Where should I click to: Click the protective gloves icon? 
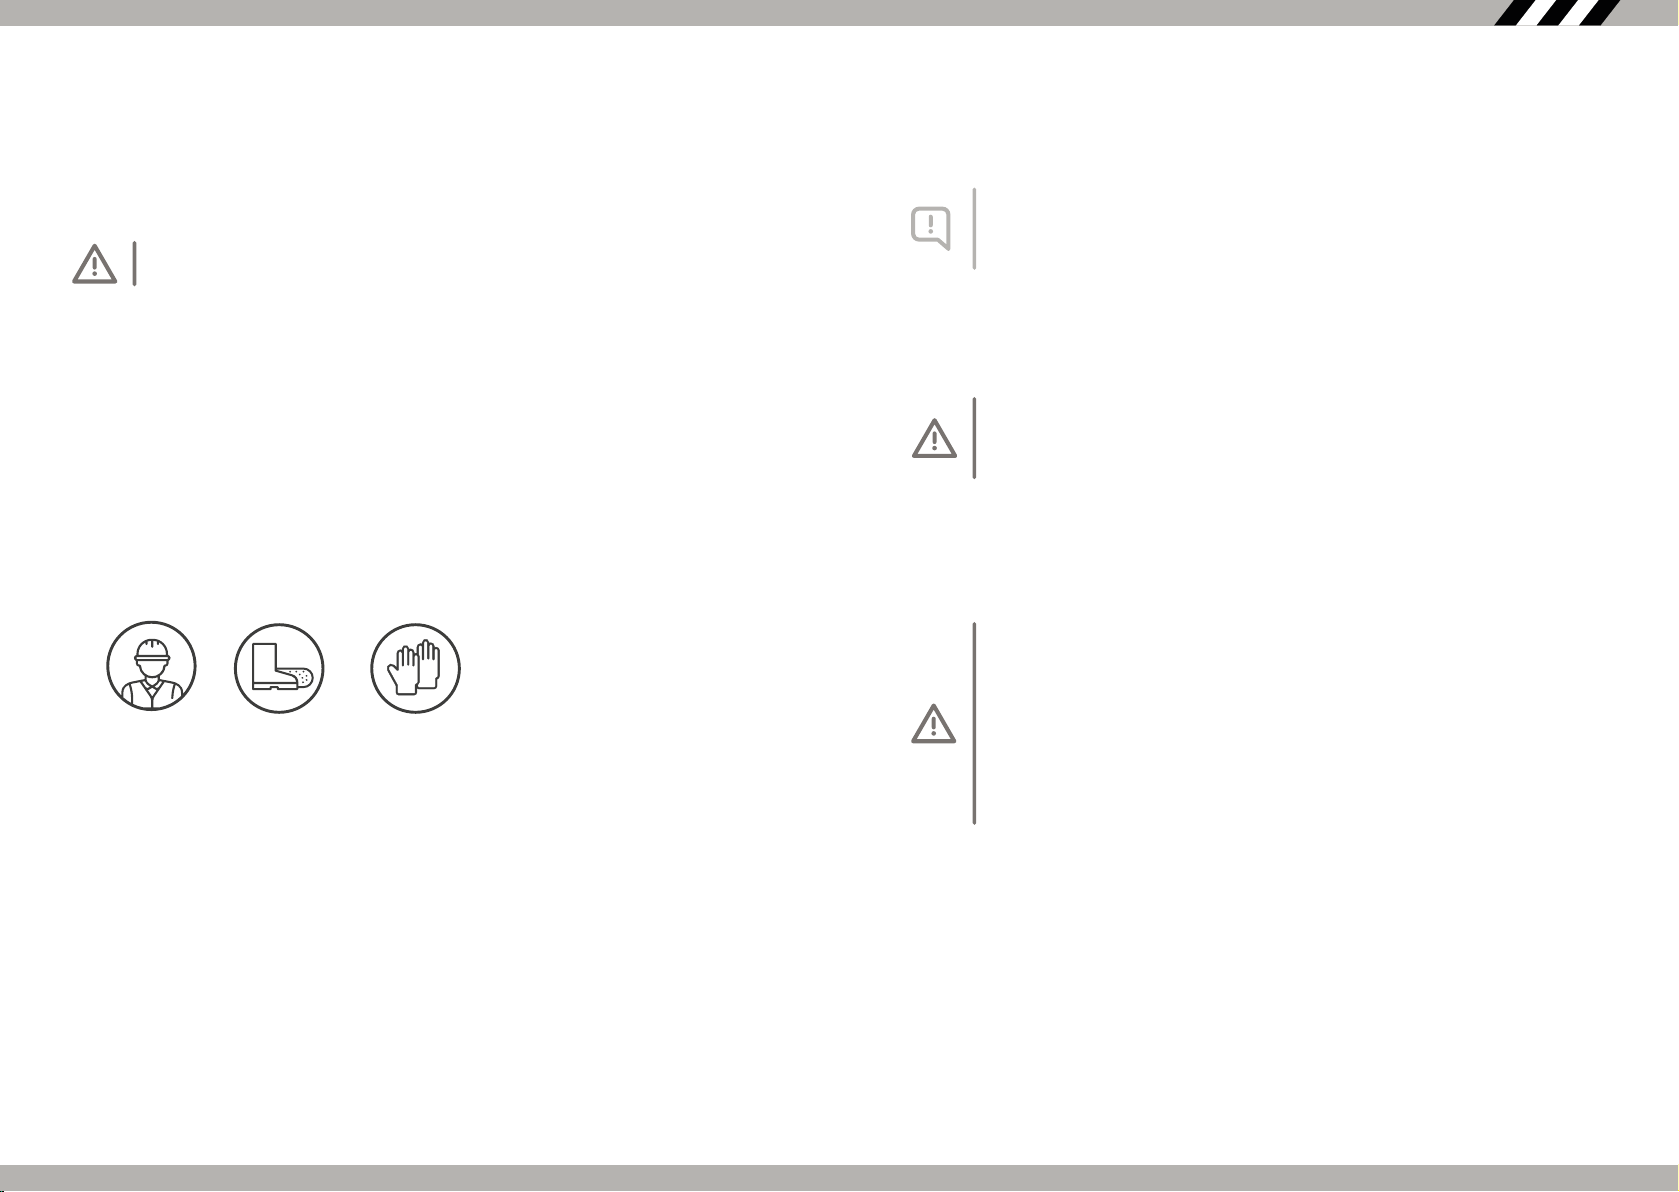click(x=415, y=668)
